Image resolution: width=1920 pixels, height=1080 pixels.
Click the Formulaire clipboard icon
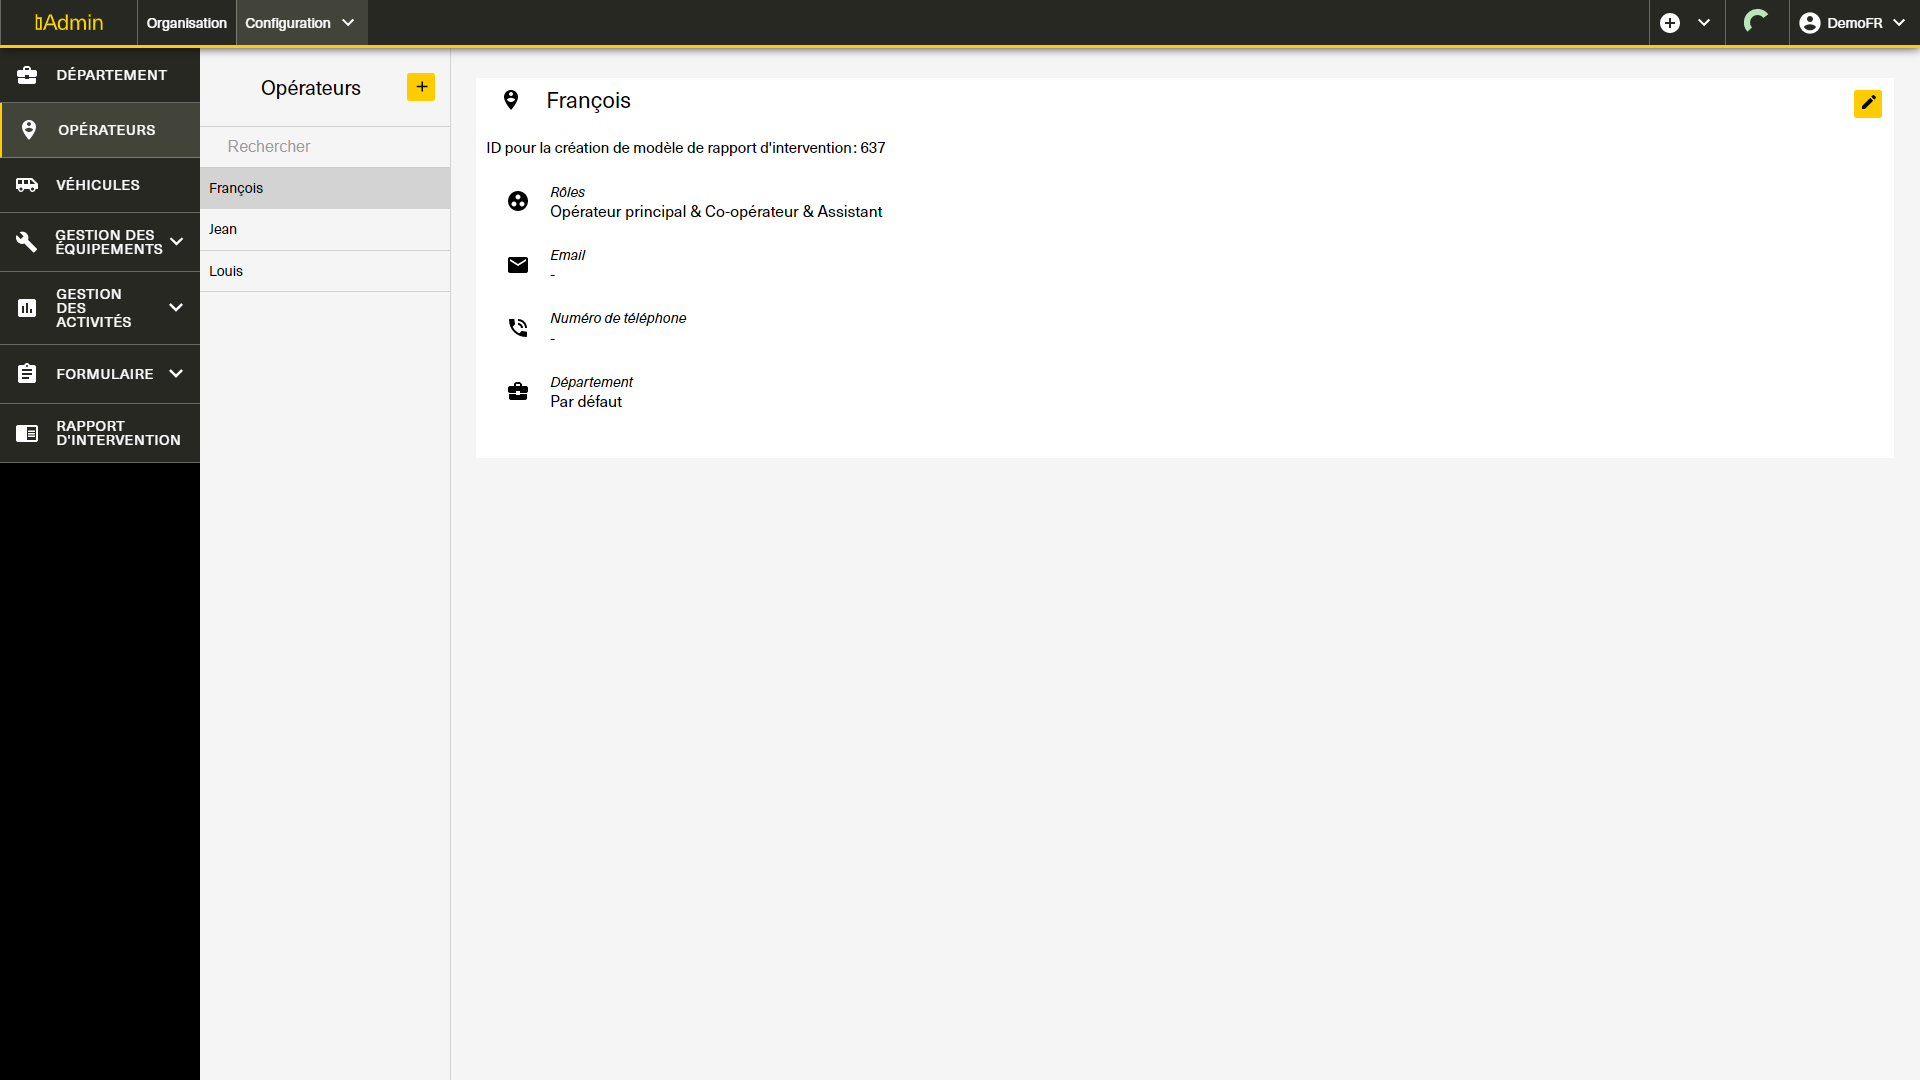click(x=27, y=374)
